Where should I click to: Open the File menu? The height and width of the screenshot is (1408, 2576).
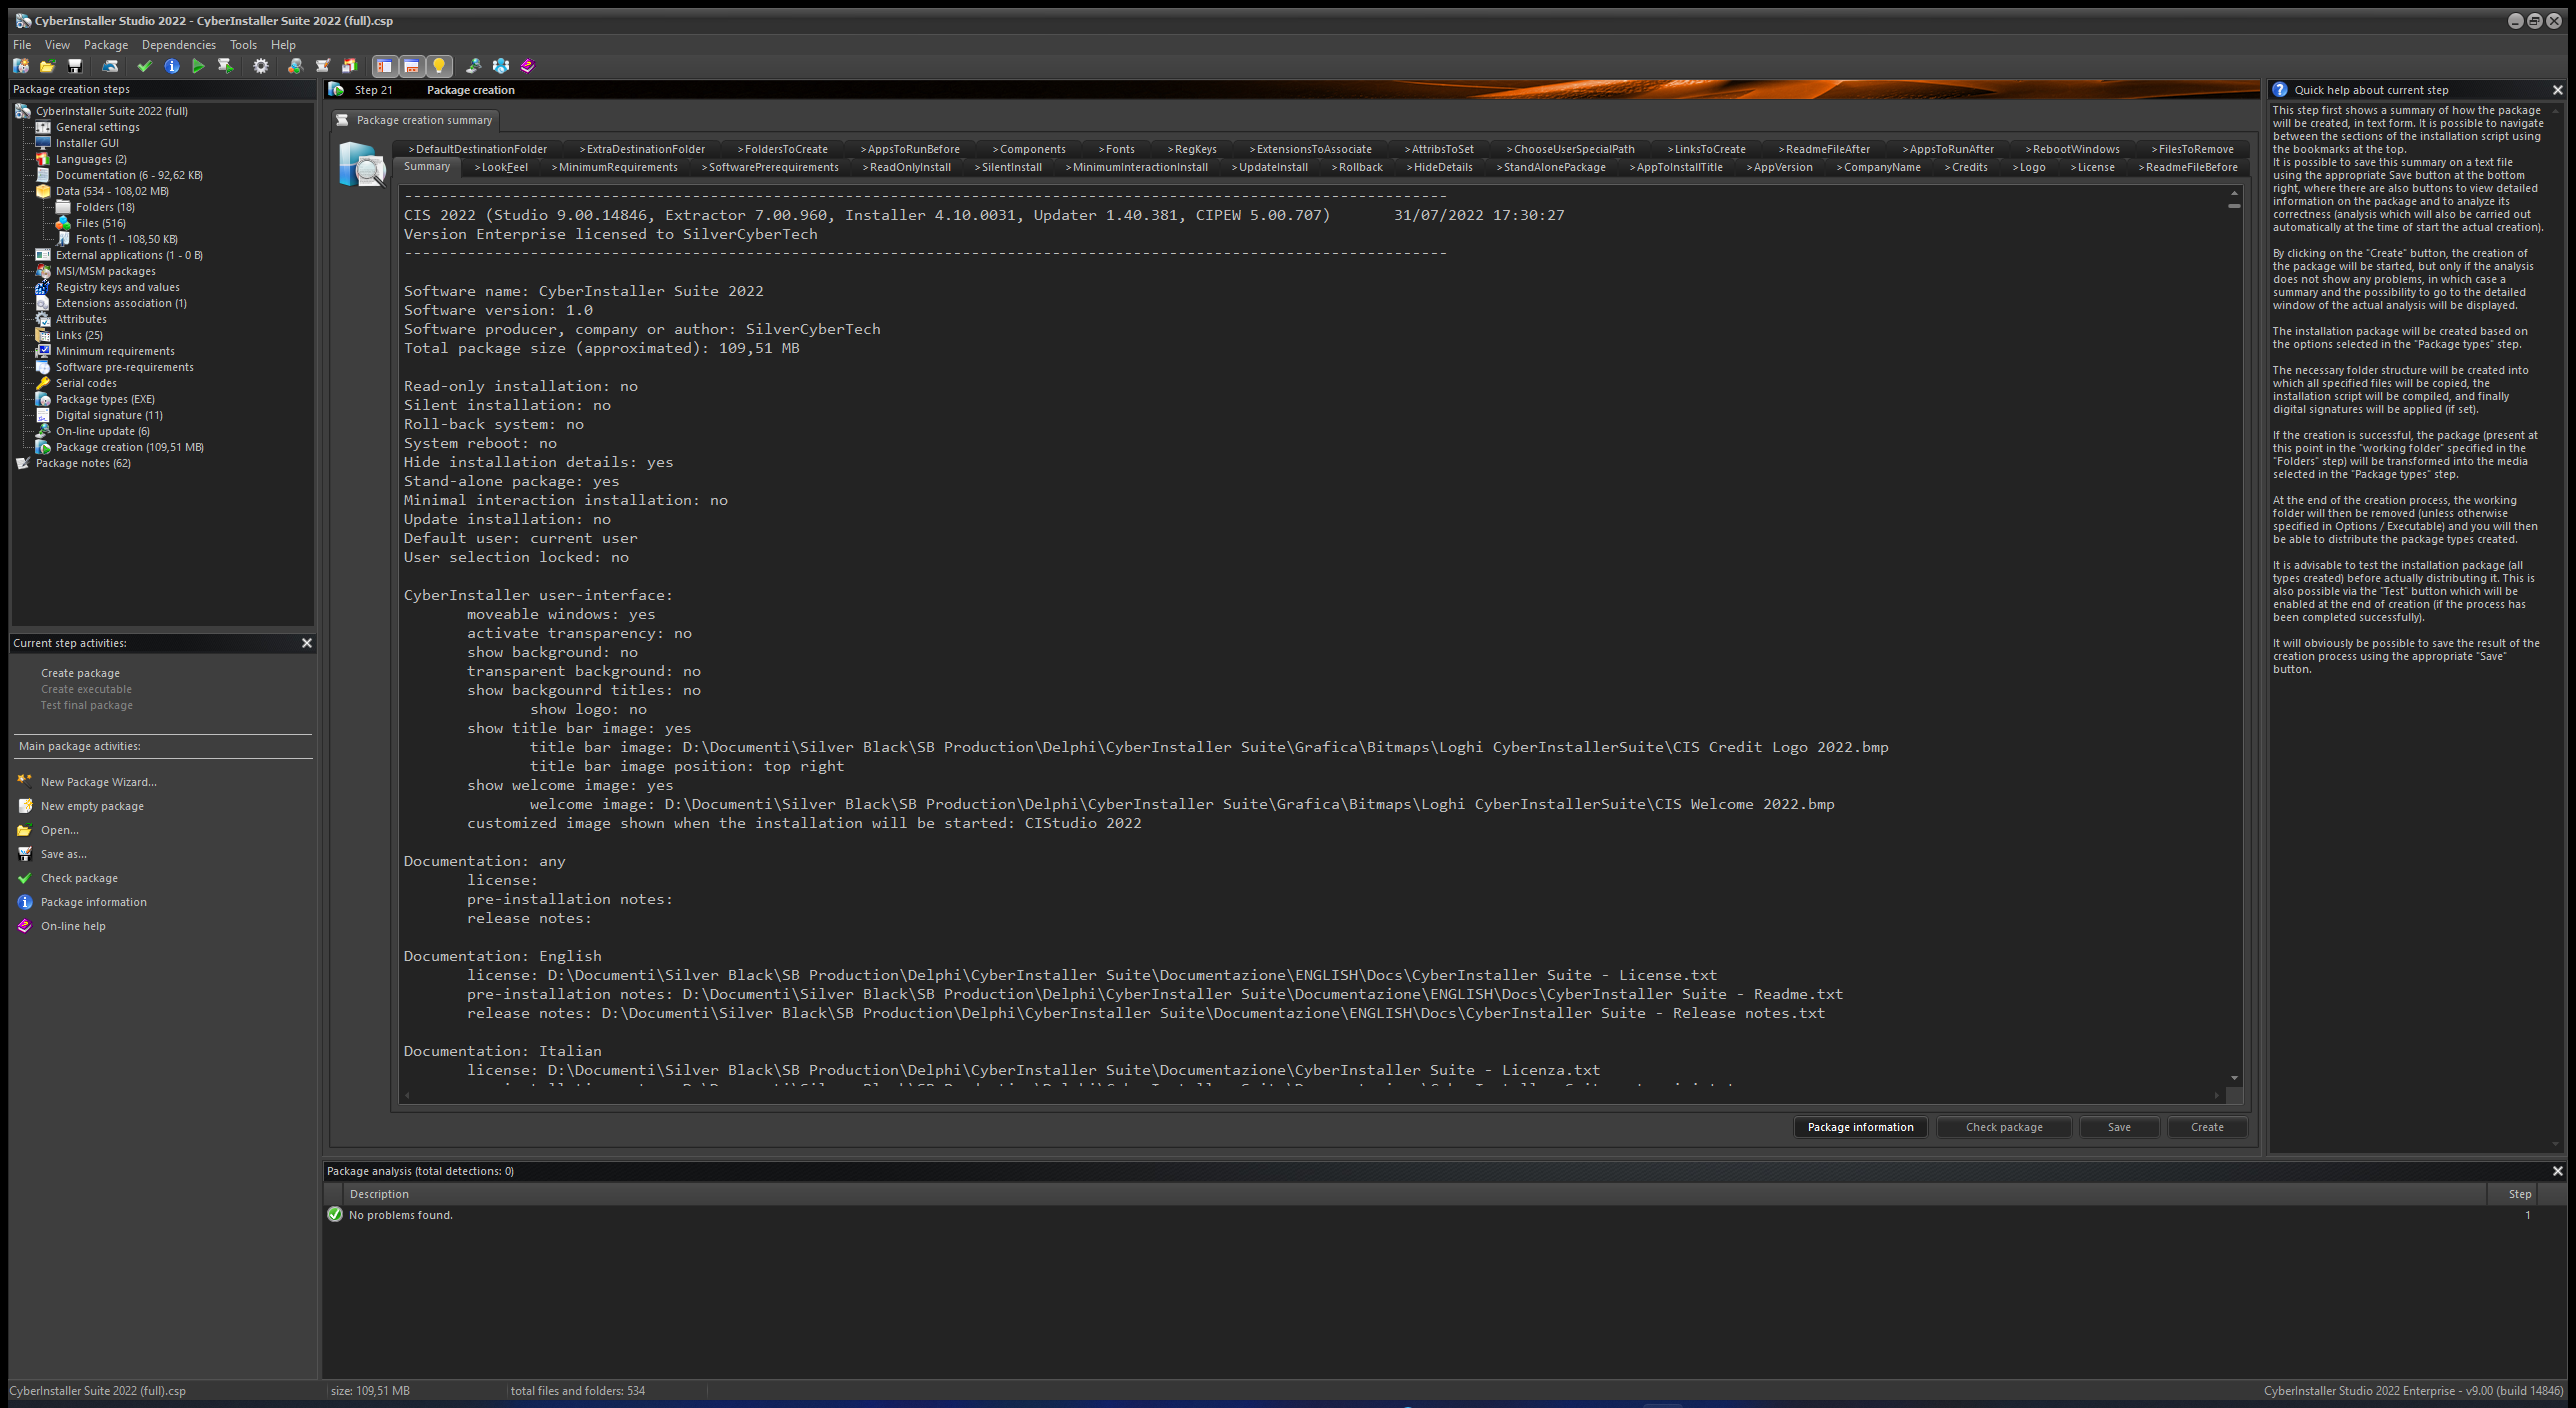(22, 45)
